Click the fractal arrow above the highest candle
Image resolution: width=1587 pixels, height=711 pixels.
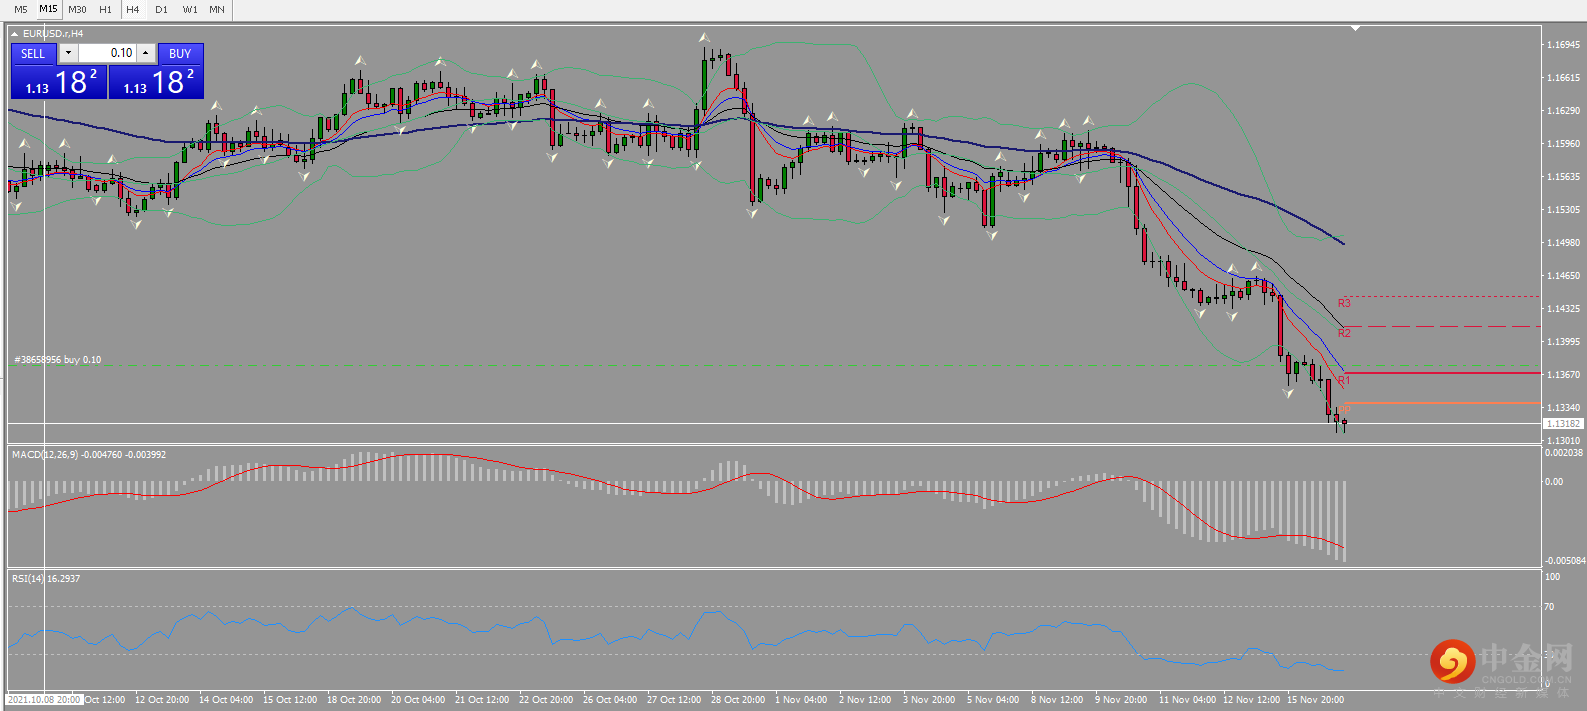click(x=706, y=38)
